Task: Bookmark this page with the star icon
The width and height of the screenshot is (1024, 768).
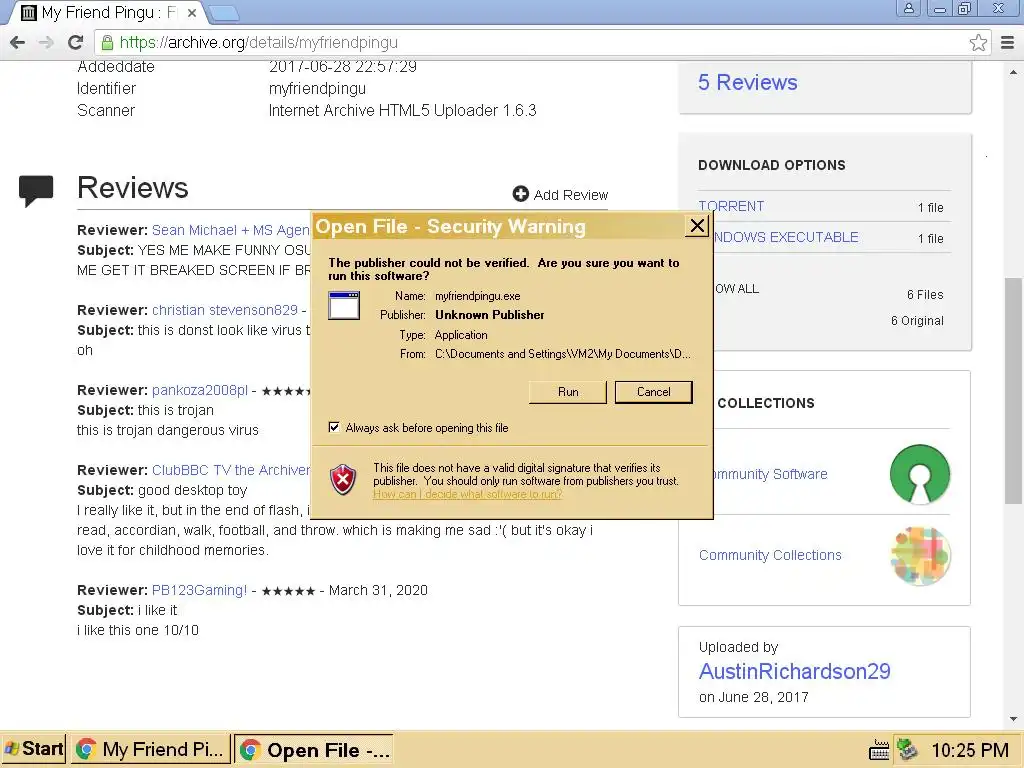Action: [x=978, y=43]
